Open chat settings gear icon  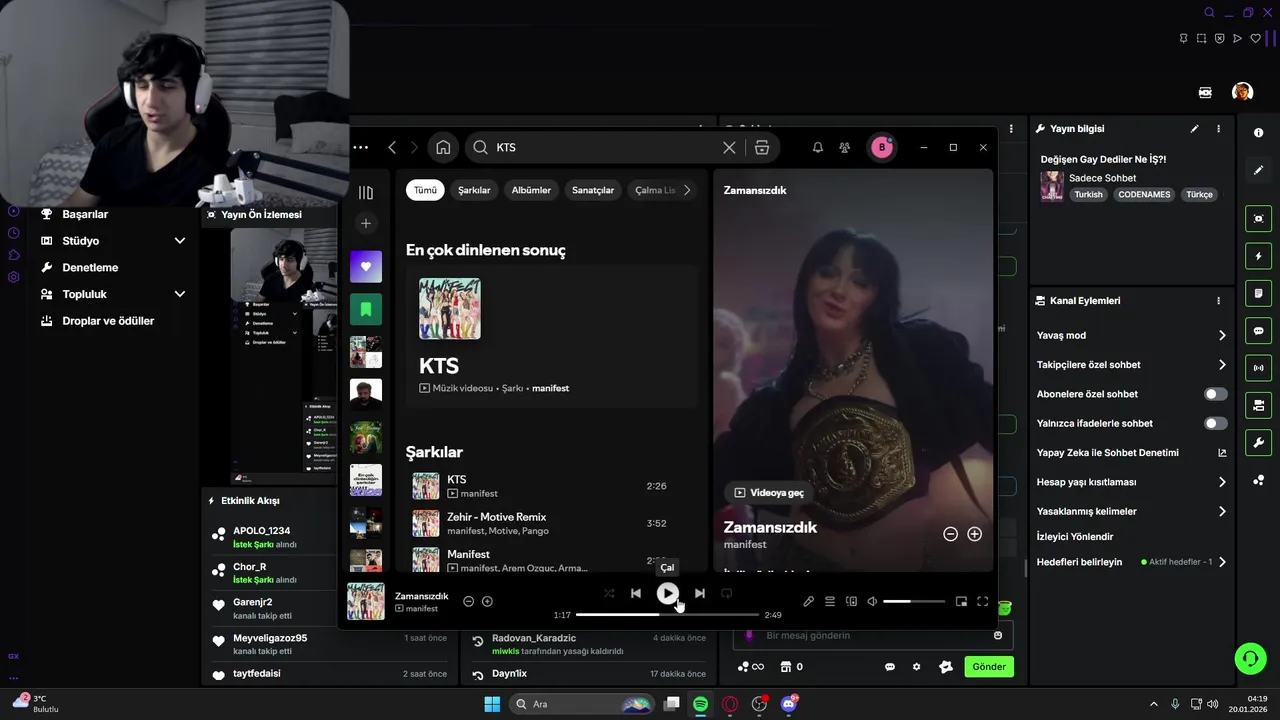click(x=916, y=667)
